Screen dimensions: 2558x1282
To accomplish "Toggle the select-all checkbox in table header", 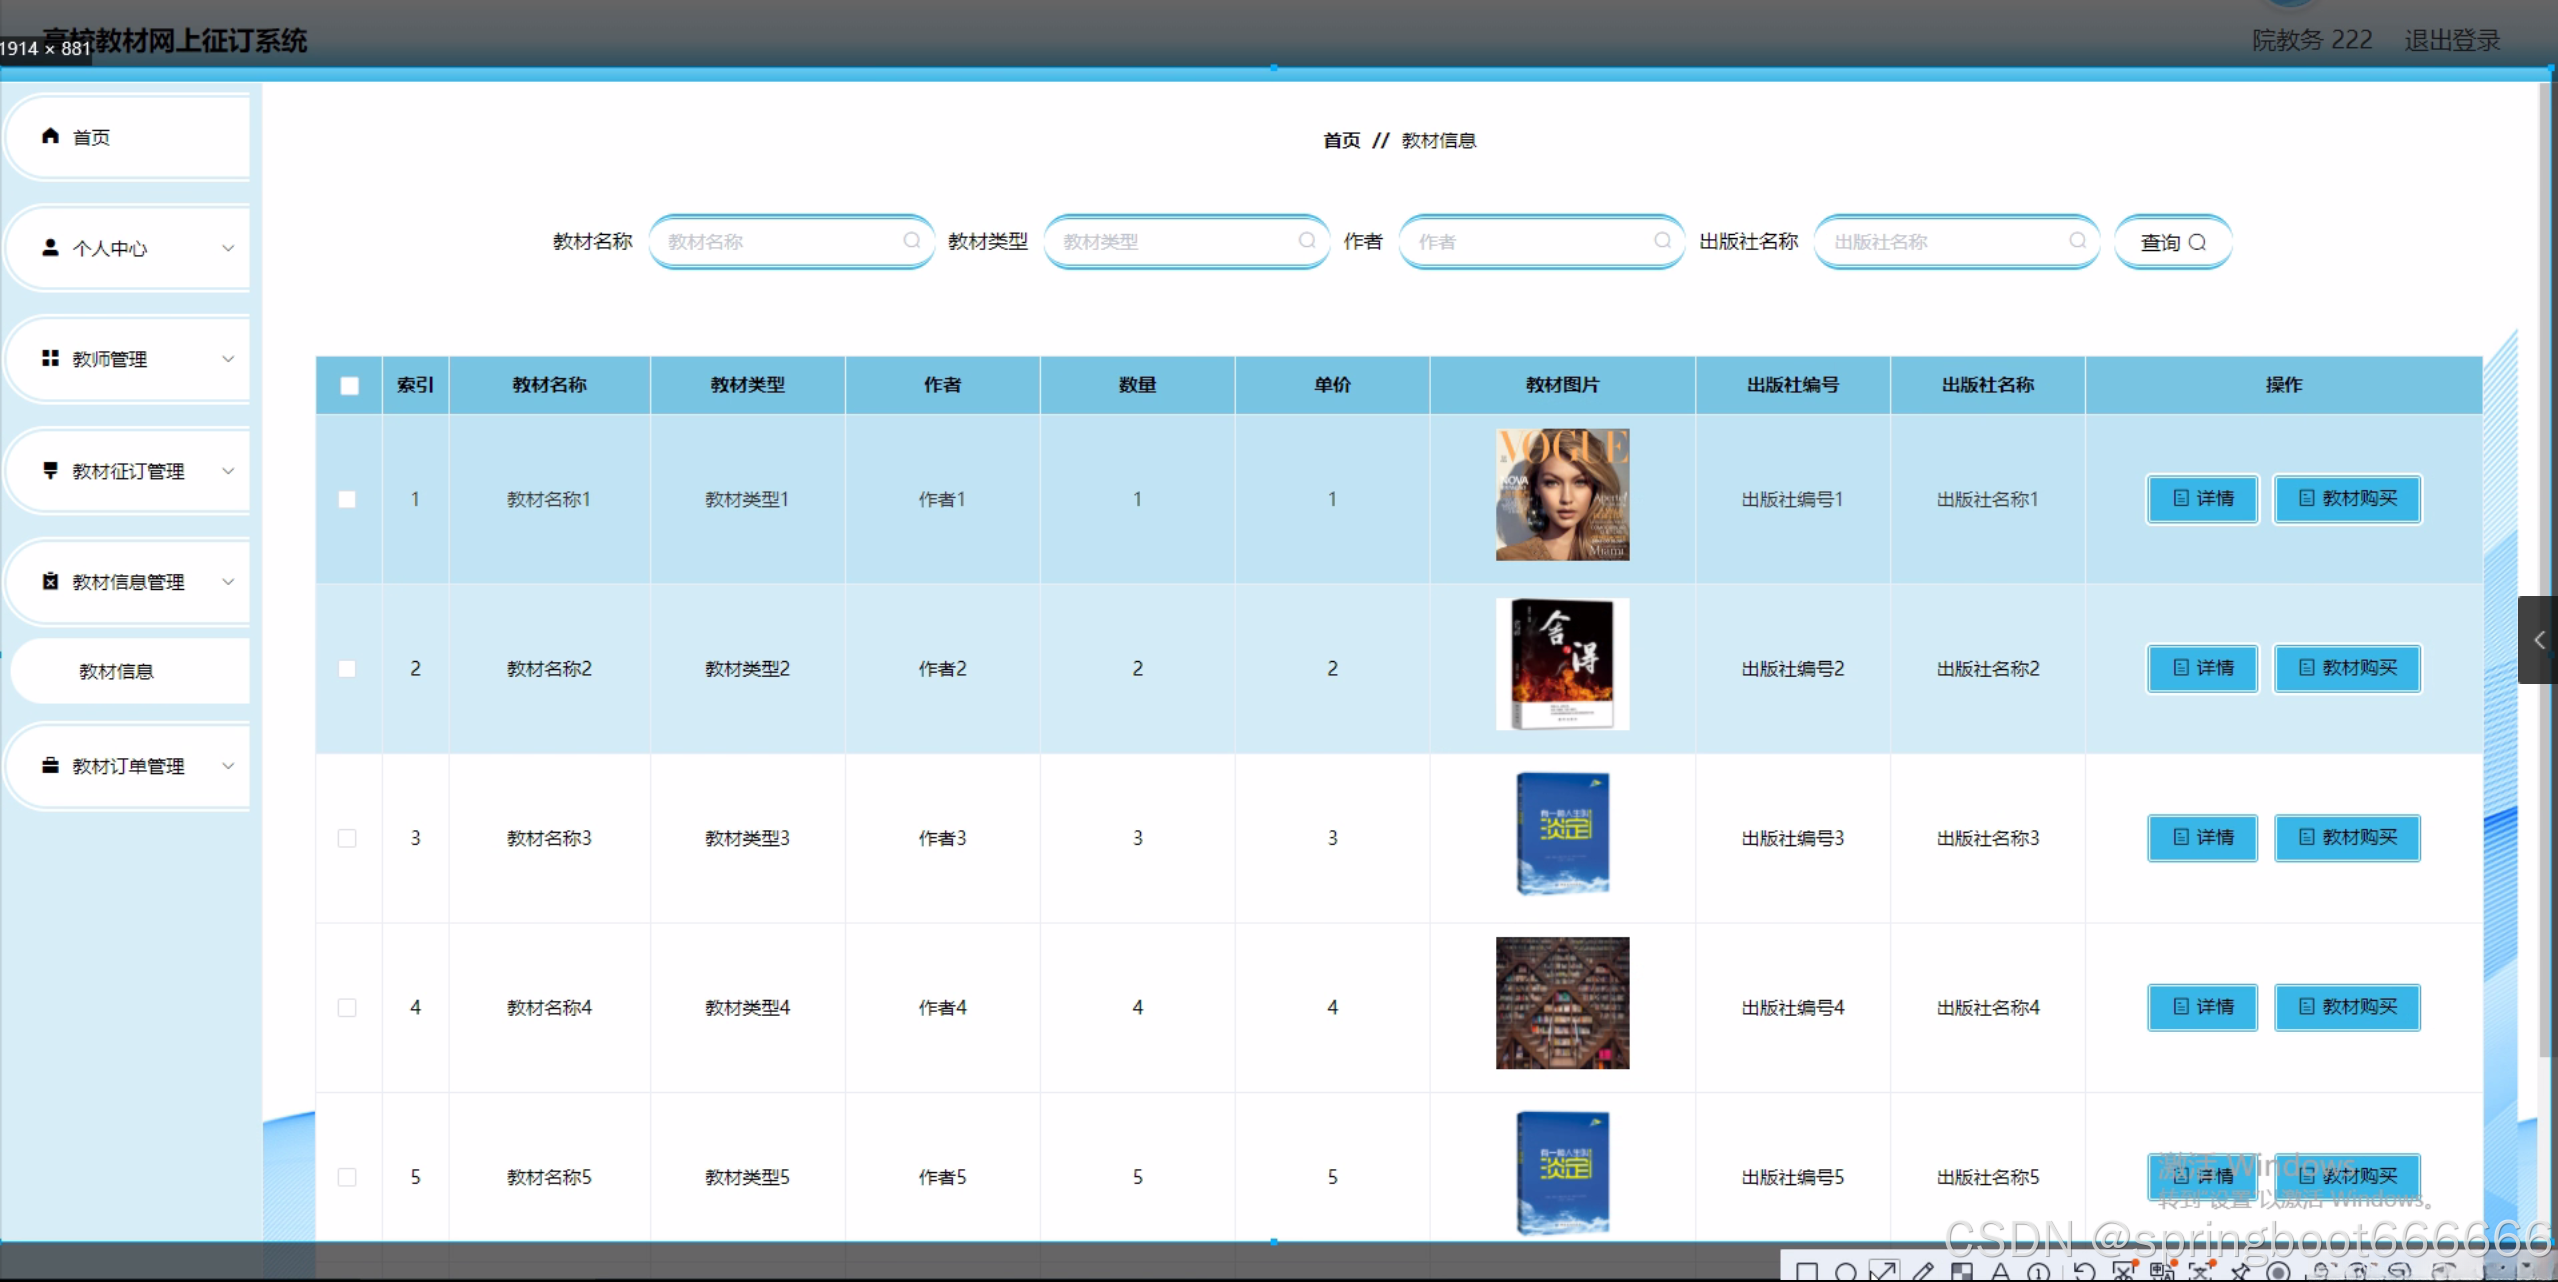I will pos(349,385).
